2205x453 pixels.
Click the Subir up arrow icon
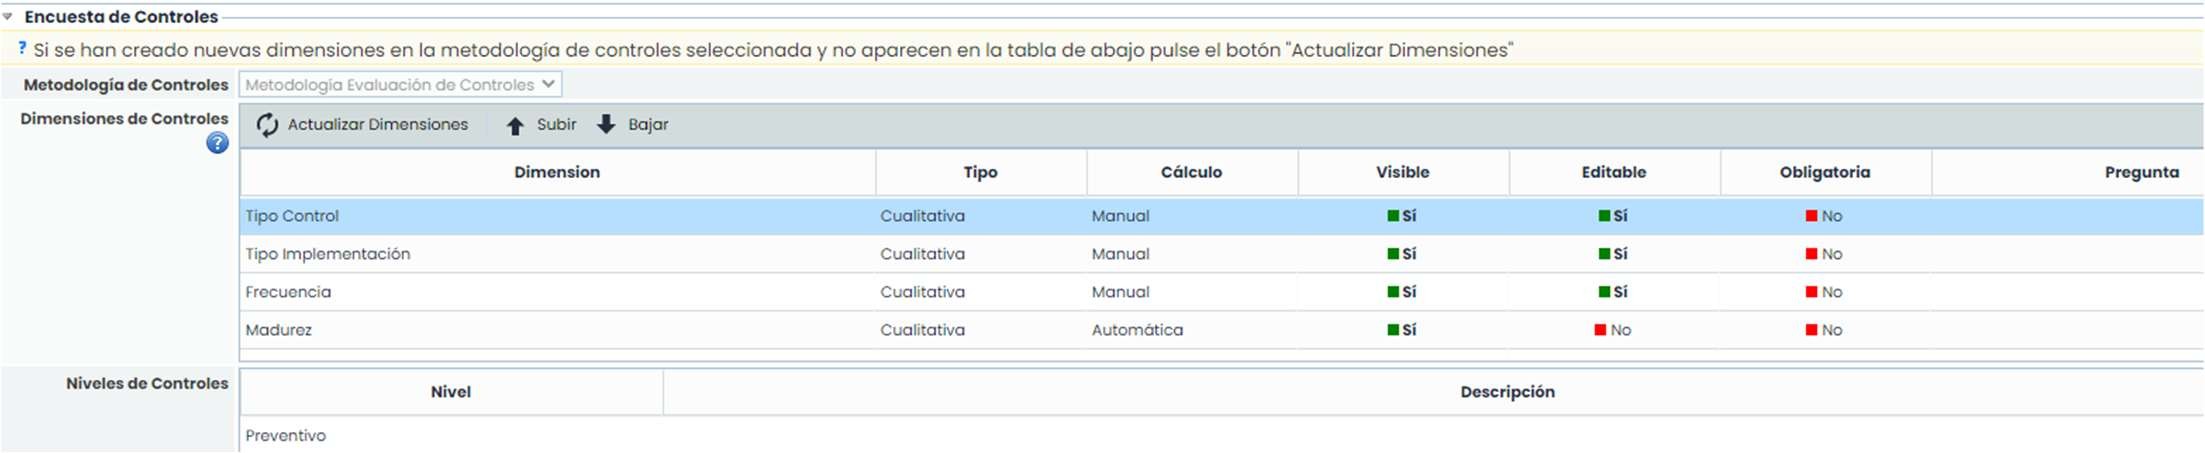point(515,125)
